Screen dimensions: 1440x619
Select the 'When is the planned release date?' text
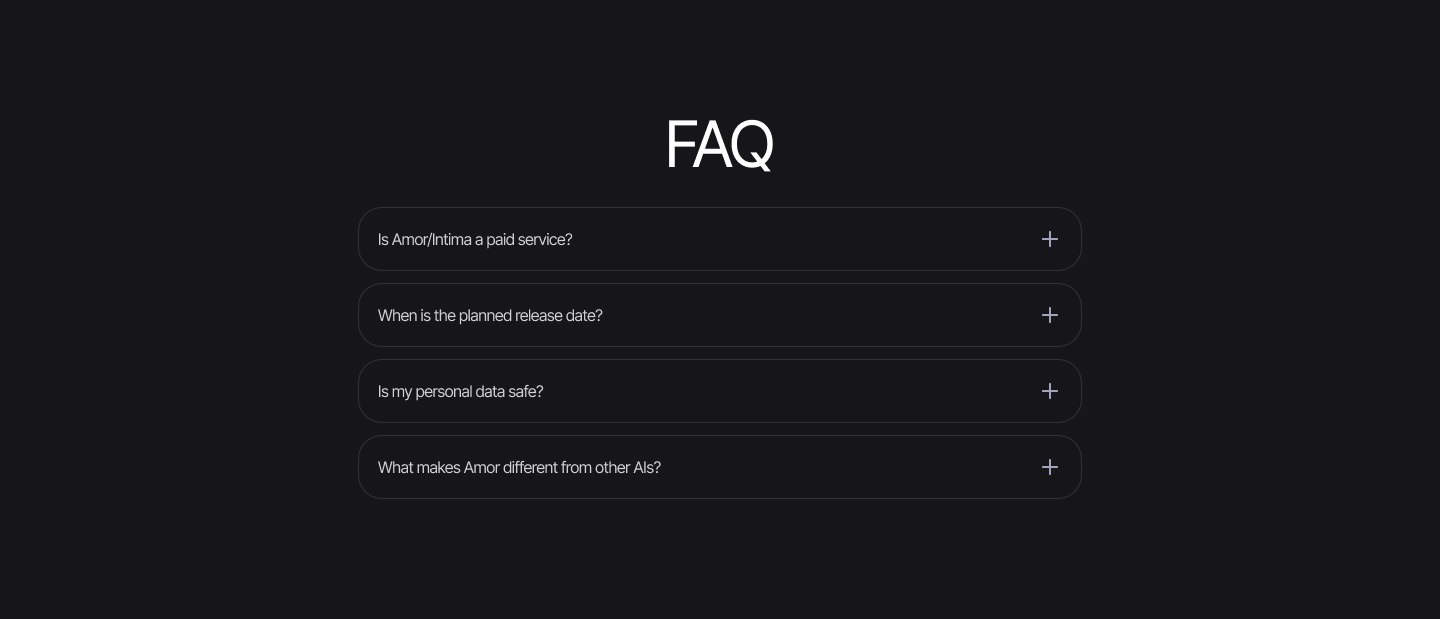[x=490, y=316]
